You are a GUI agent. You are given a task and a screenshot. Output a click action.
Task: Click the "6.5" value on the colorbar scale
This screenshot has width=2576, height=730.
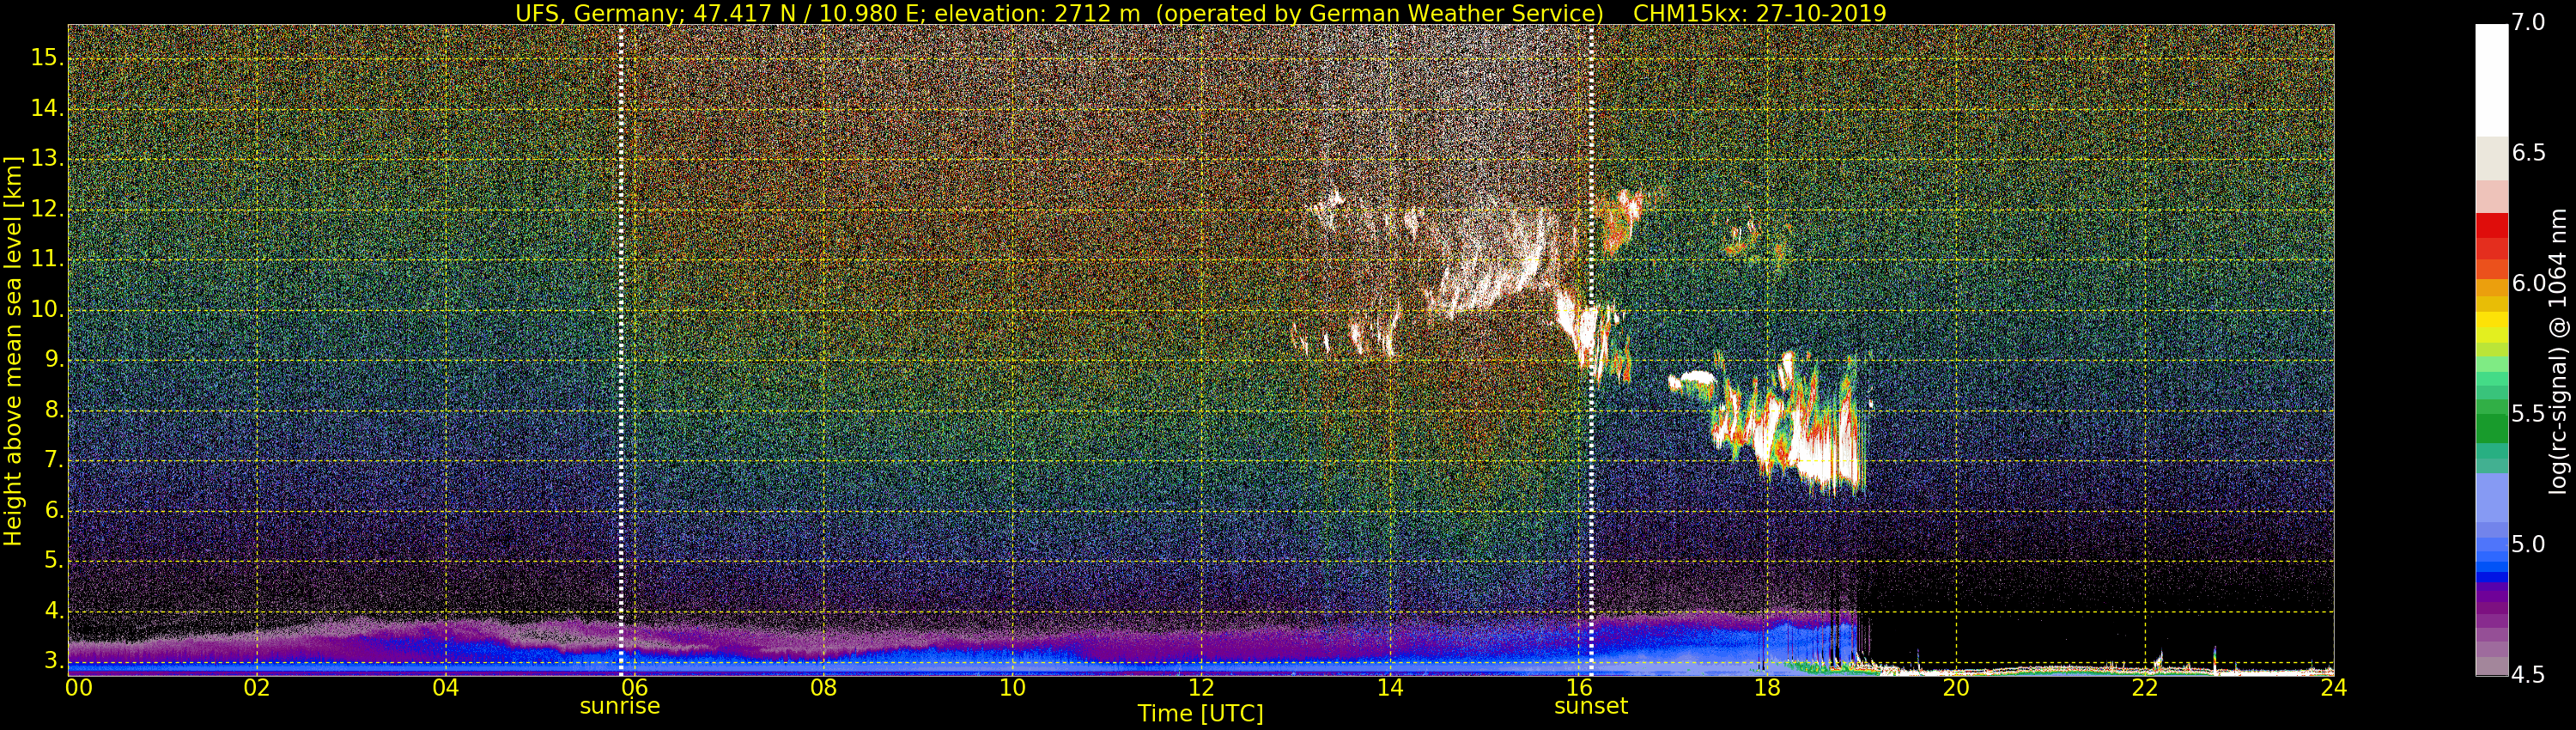(2528, 153)
